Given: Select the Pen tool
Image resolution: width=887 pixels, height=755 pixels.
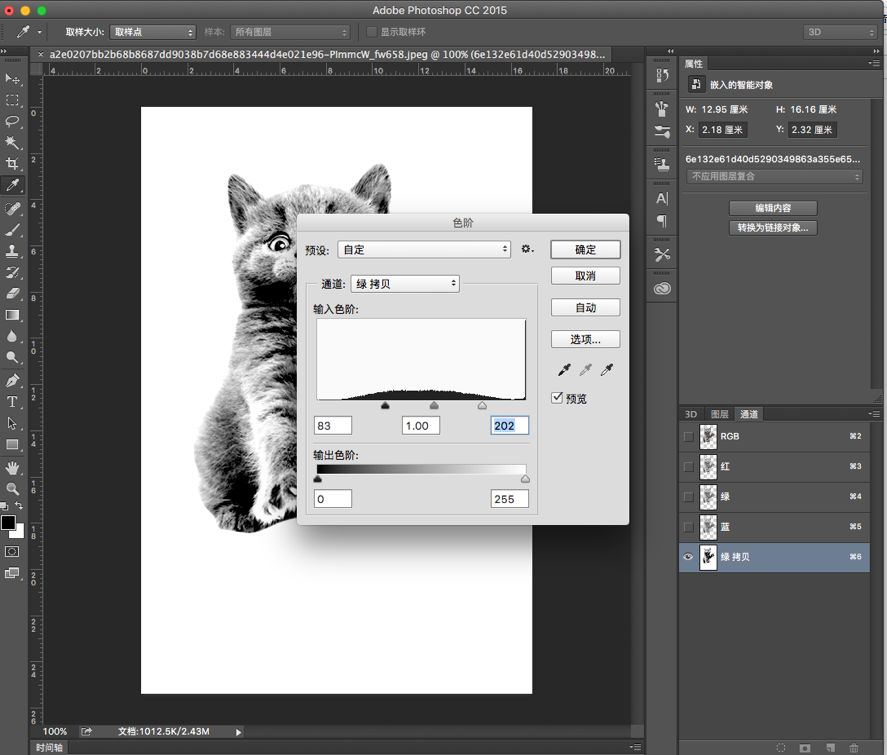Looking at the screenshot, I should [x=12, y=381].
